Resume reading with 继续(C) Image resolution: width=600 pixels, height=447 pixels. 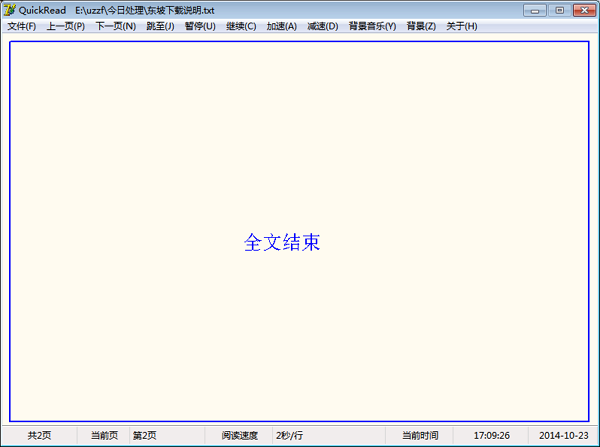tap(241, 26)
